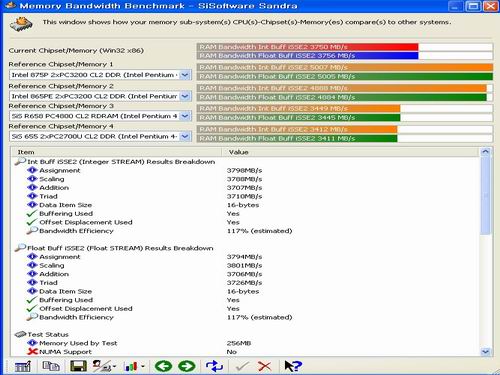This screenshot has width=500, height=375.
Task: Click the results list scroll down arrow
Action: click(x=485, y=351)
